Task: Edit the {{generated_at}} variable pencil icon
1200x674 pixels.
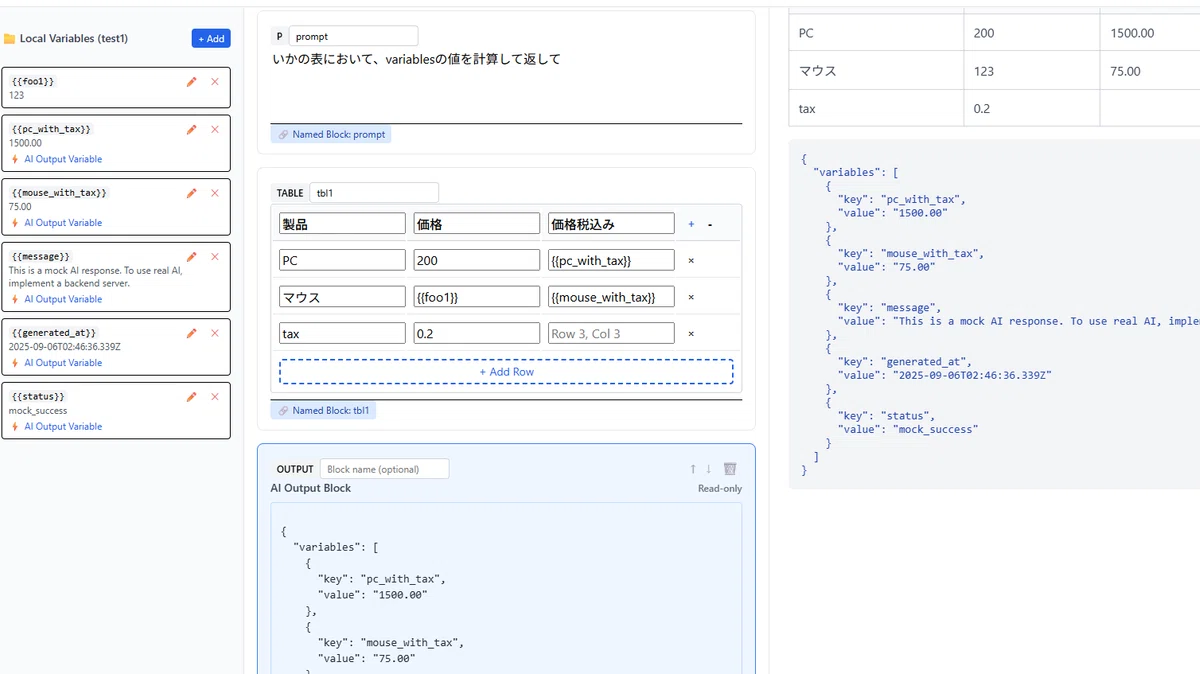Action: (192, 333)
